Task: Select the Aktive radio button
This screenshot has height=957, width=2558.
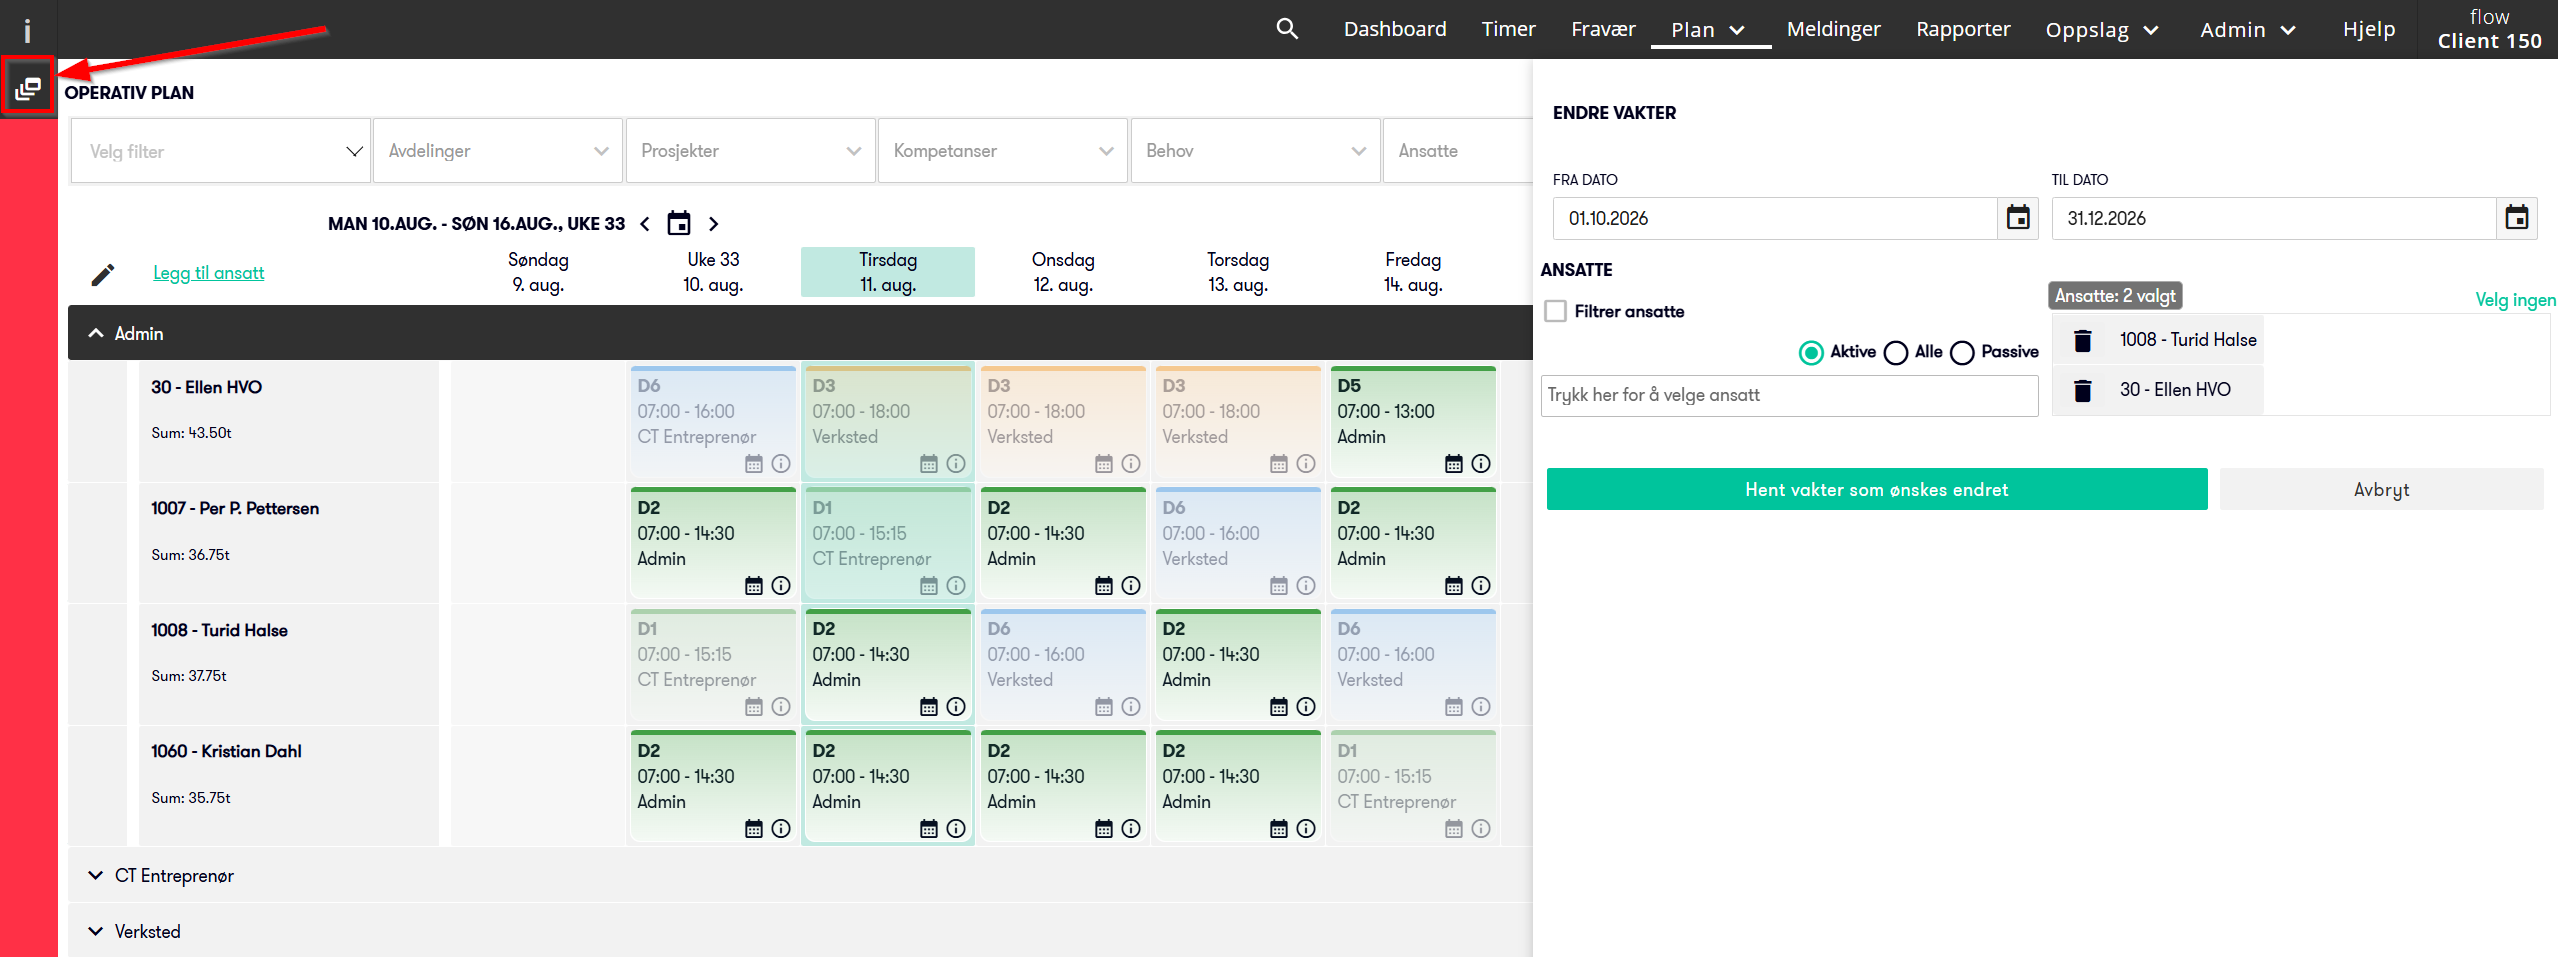Action: click(1811, 353)
